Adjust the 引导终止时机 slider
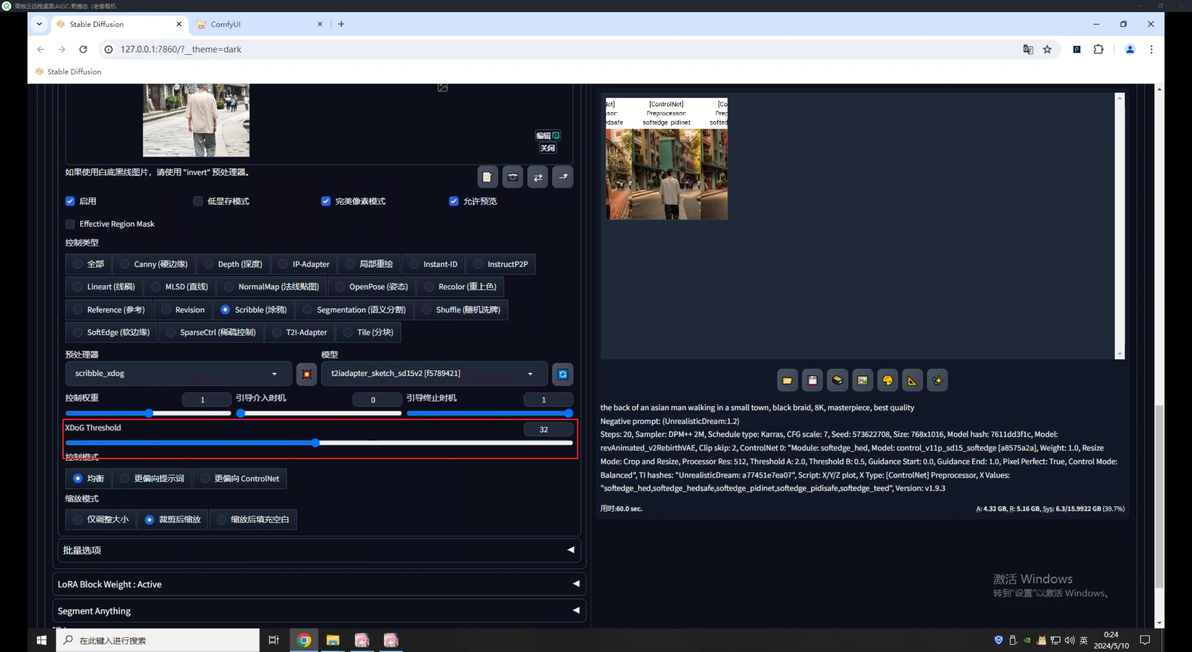Screen dimensions: 1192x652 (x=490, y=413)
